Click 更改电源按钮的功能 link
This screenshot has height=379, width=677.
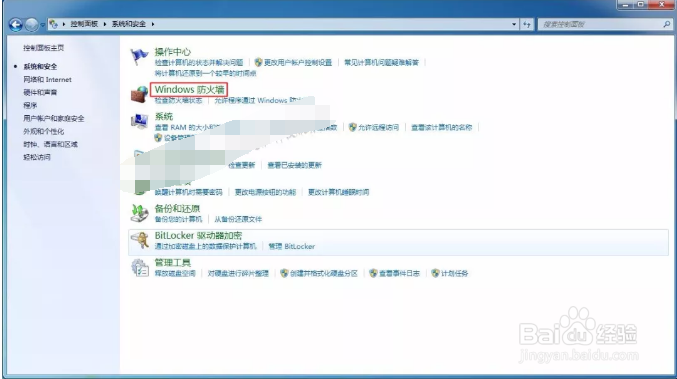click(265, 192)
